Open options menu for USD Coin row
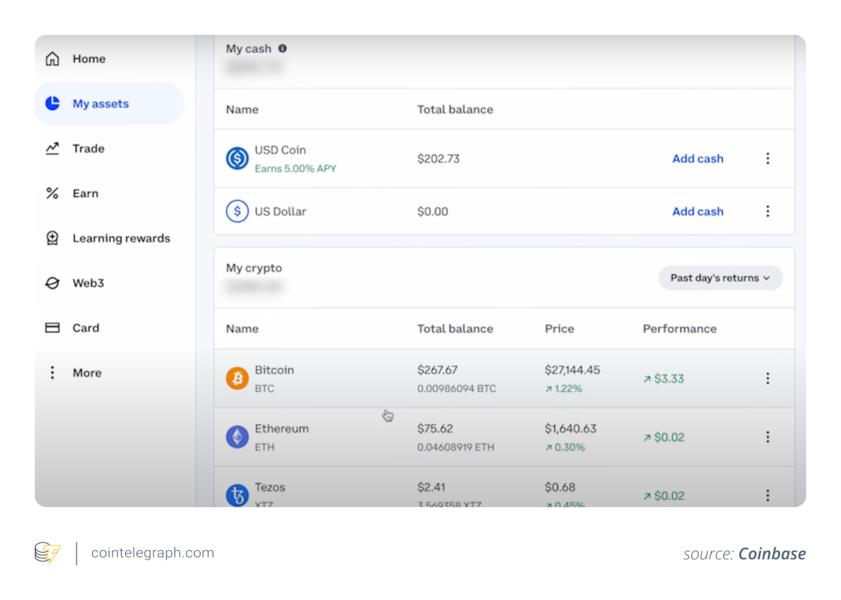Screen dimensions: 841x600 tap(768, 158)
